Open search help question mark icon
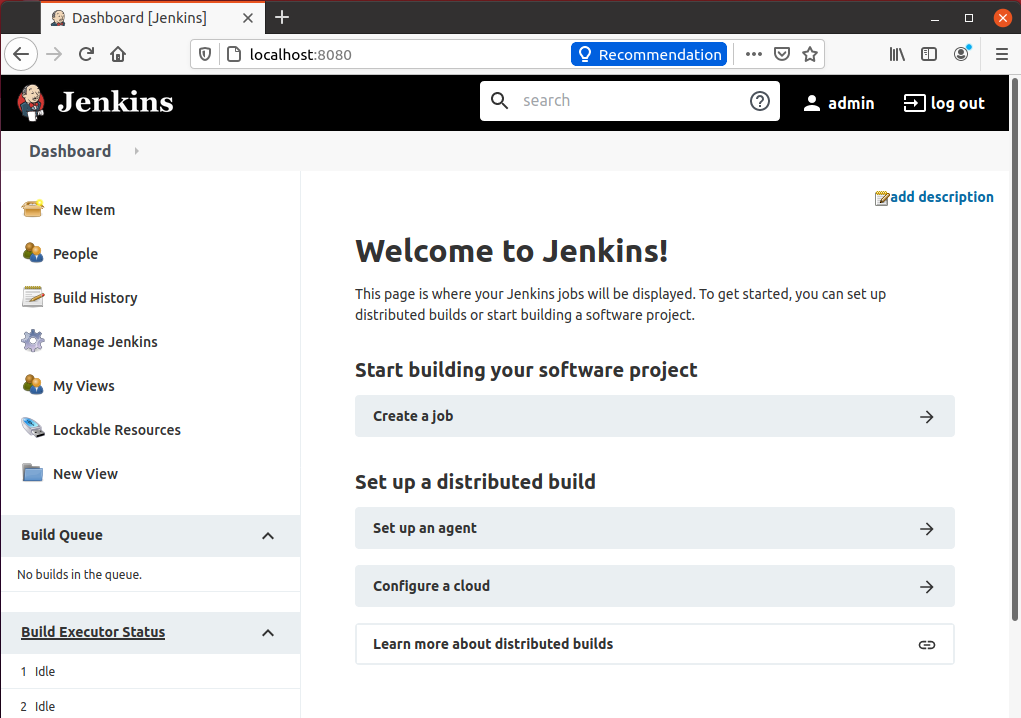This screenshot has height=718, width=1021. [x=760, y=101]
